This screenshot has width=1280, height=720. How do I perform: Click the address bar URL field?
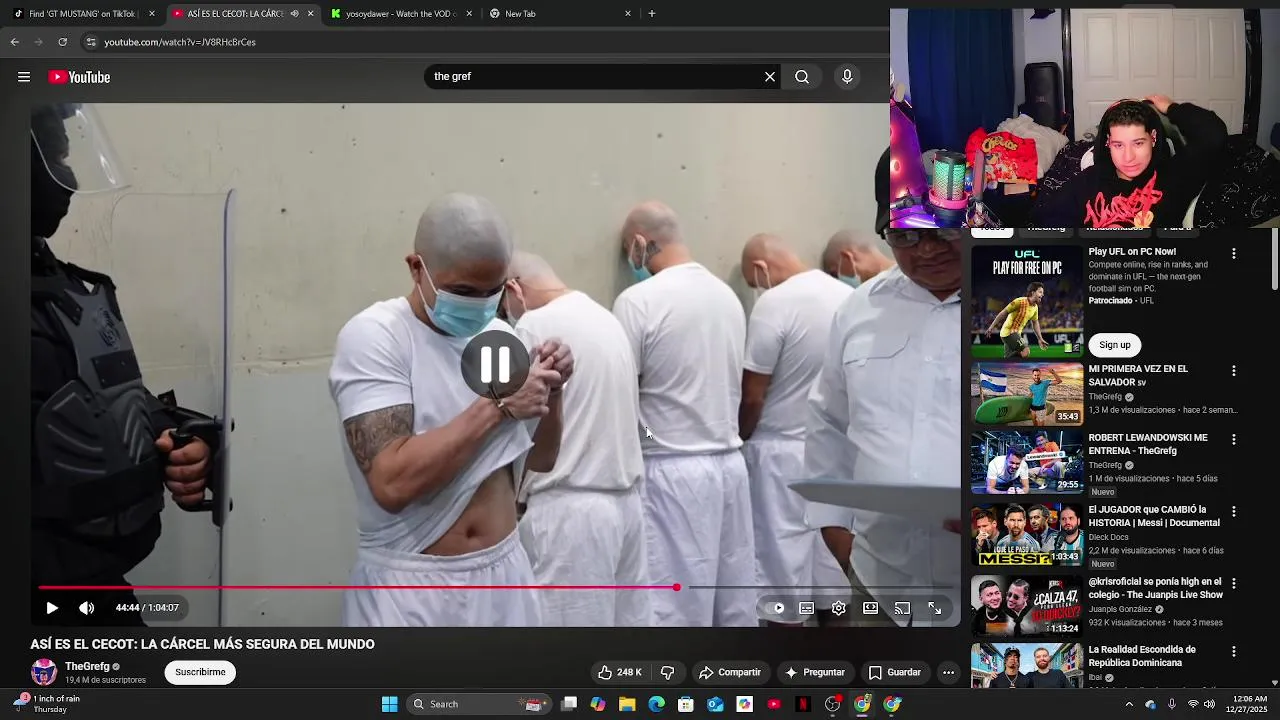tap(480, 42)
